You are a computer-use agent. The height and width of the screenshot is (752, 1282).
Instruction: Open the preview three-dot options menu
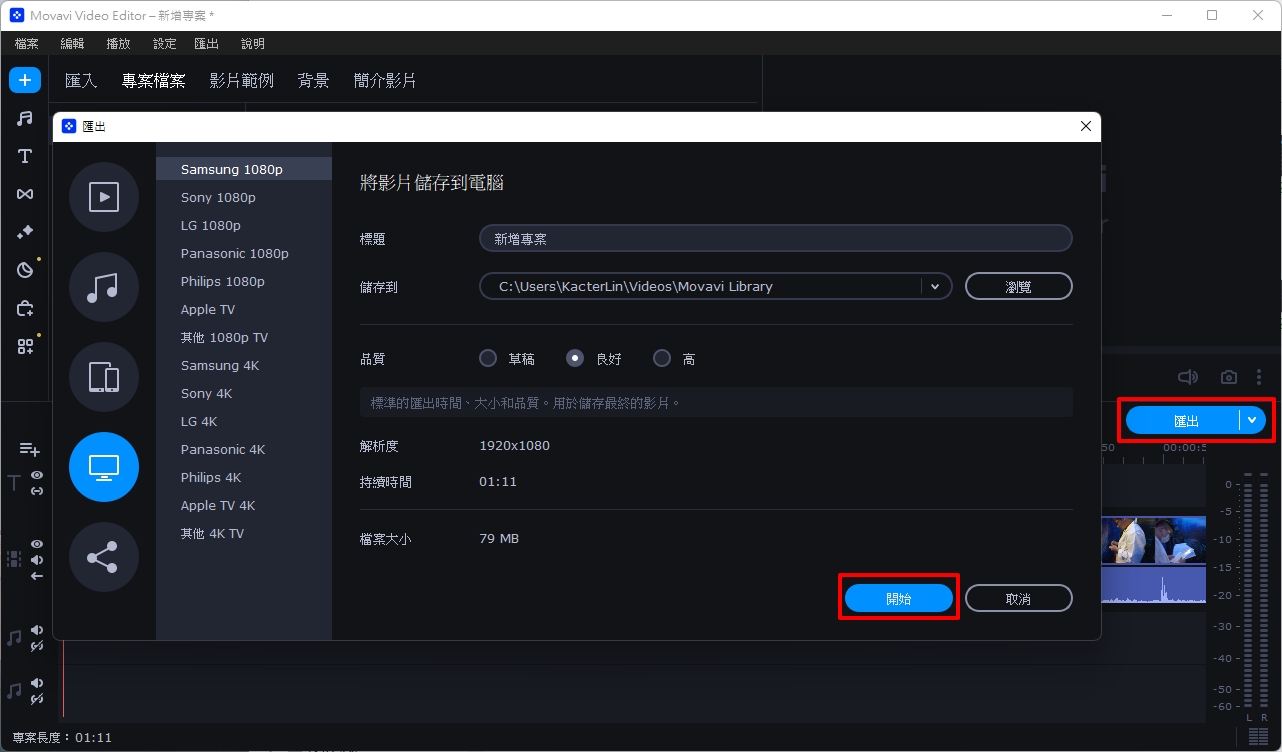(x=1259, y=377)
